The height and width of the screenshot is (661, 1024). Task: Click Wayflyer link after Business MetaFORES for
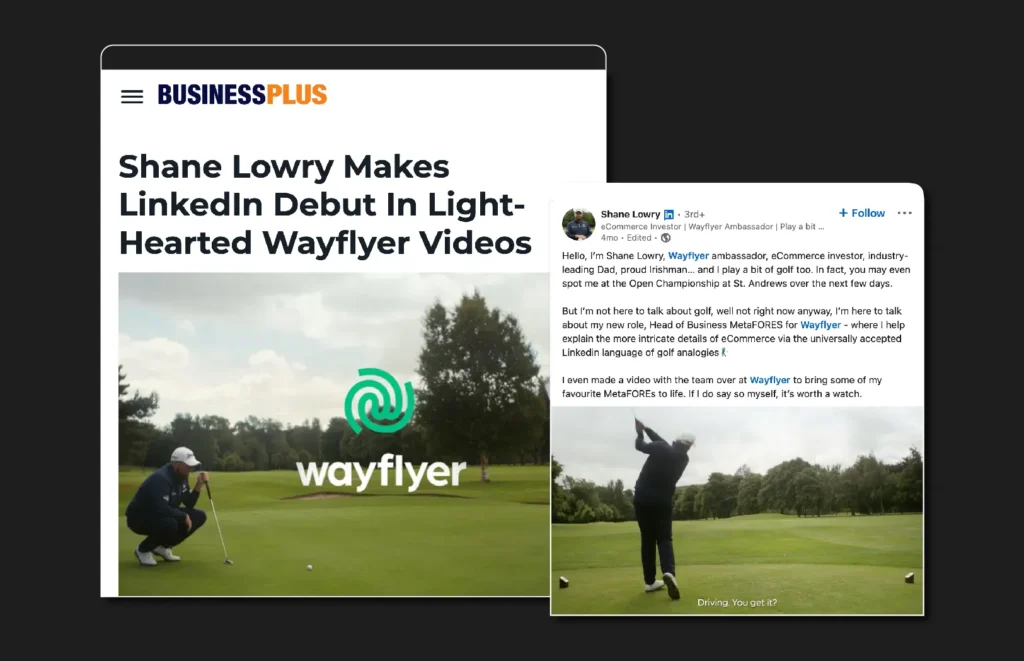click(820, 325)
